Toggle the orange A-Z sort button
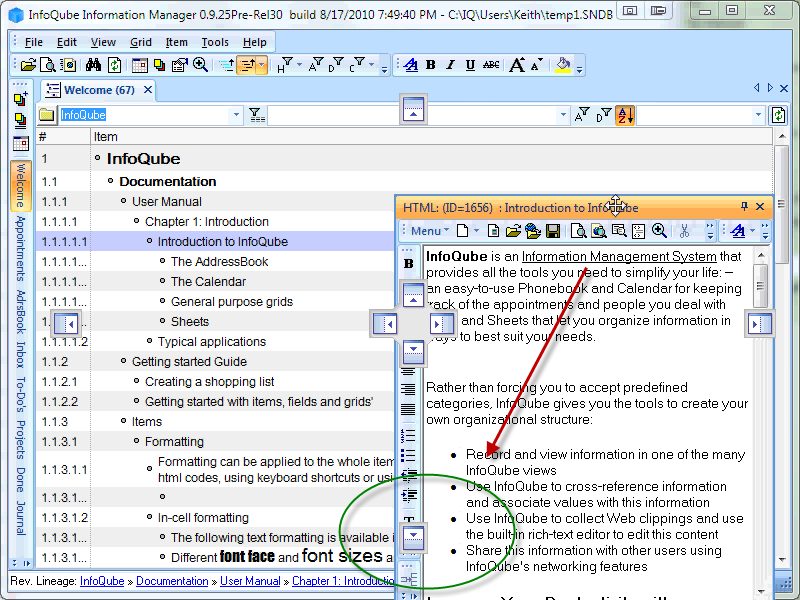800x600 pixels. pyautogui.click(x=625, y=115)
